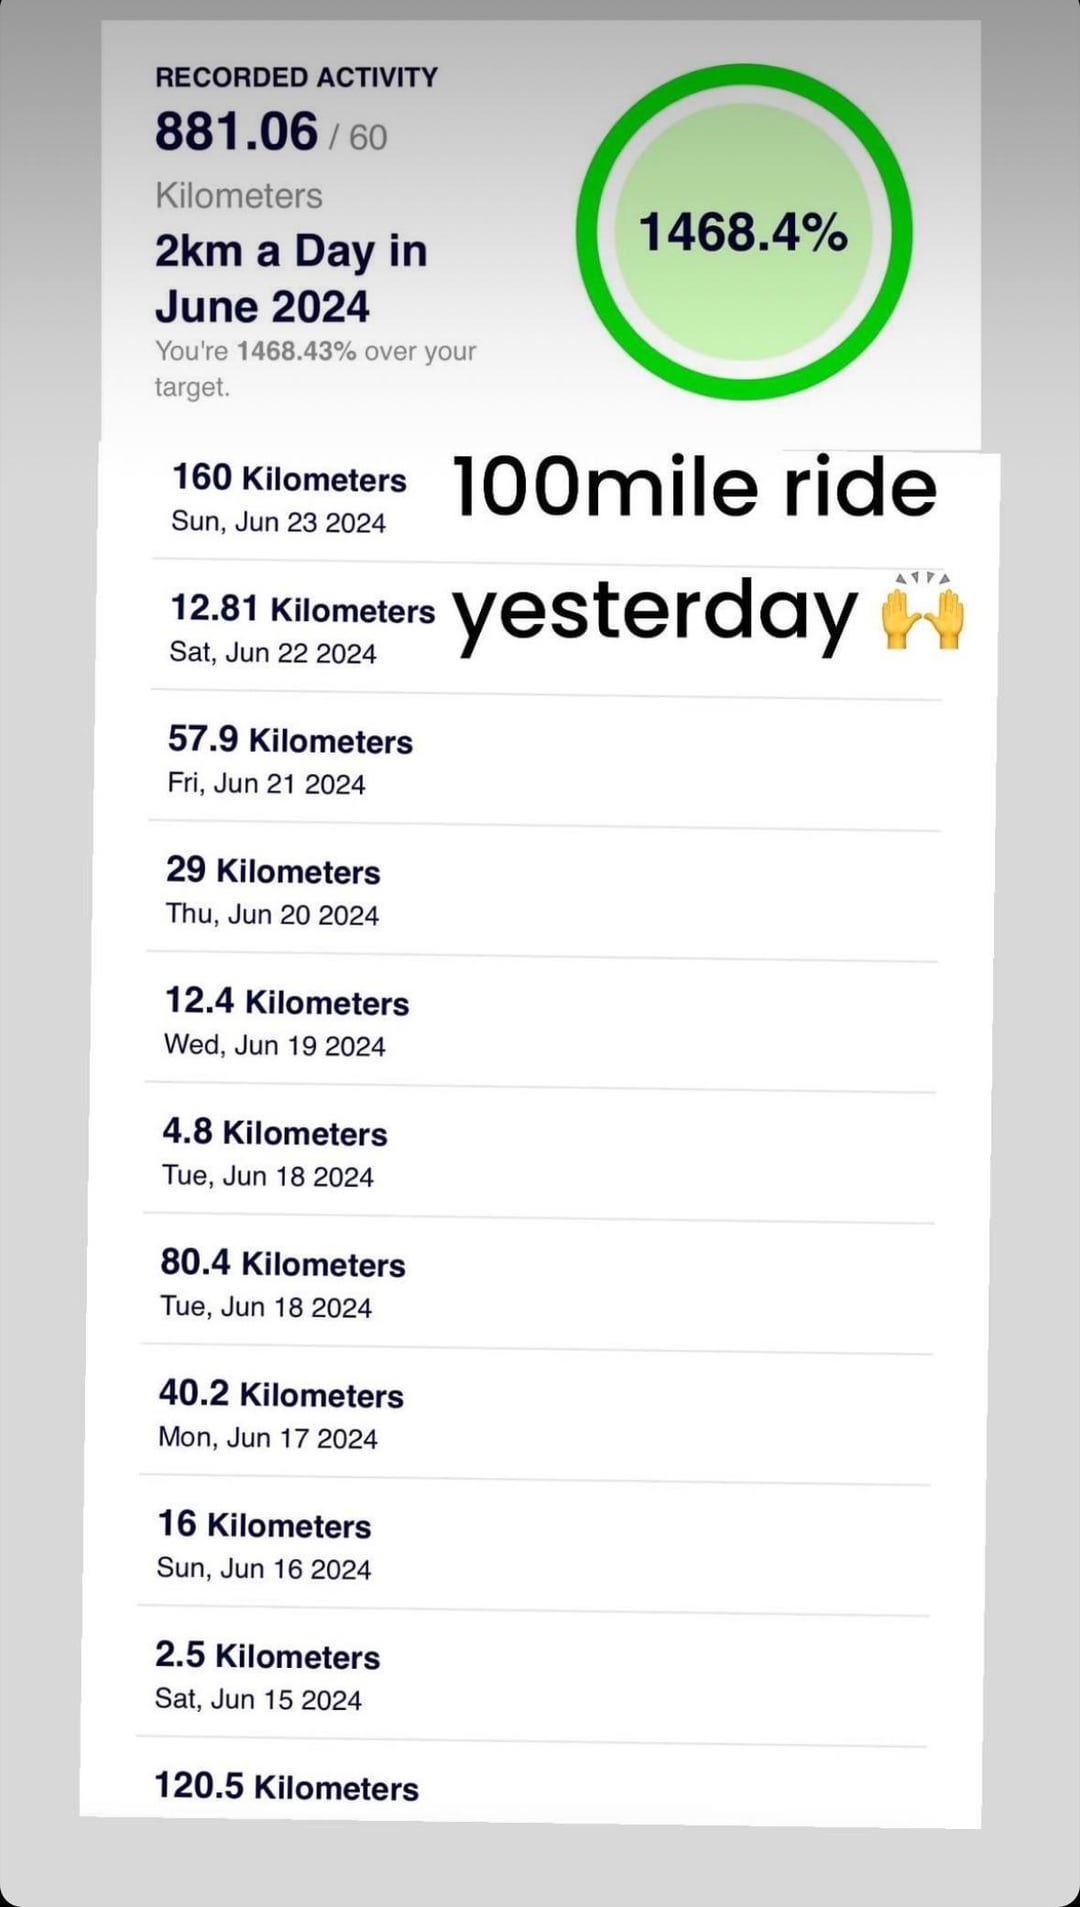This screenshot has height=1907, width=1080.
Task: Tap the 40.2 Kilometers activity on Jun 17
Action: point(281,1414)
